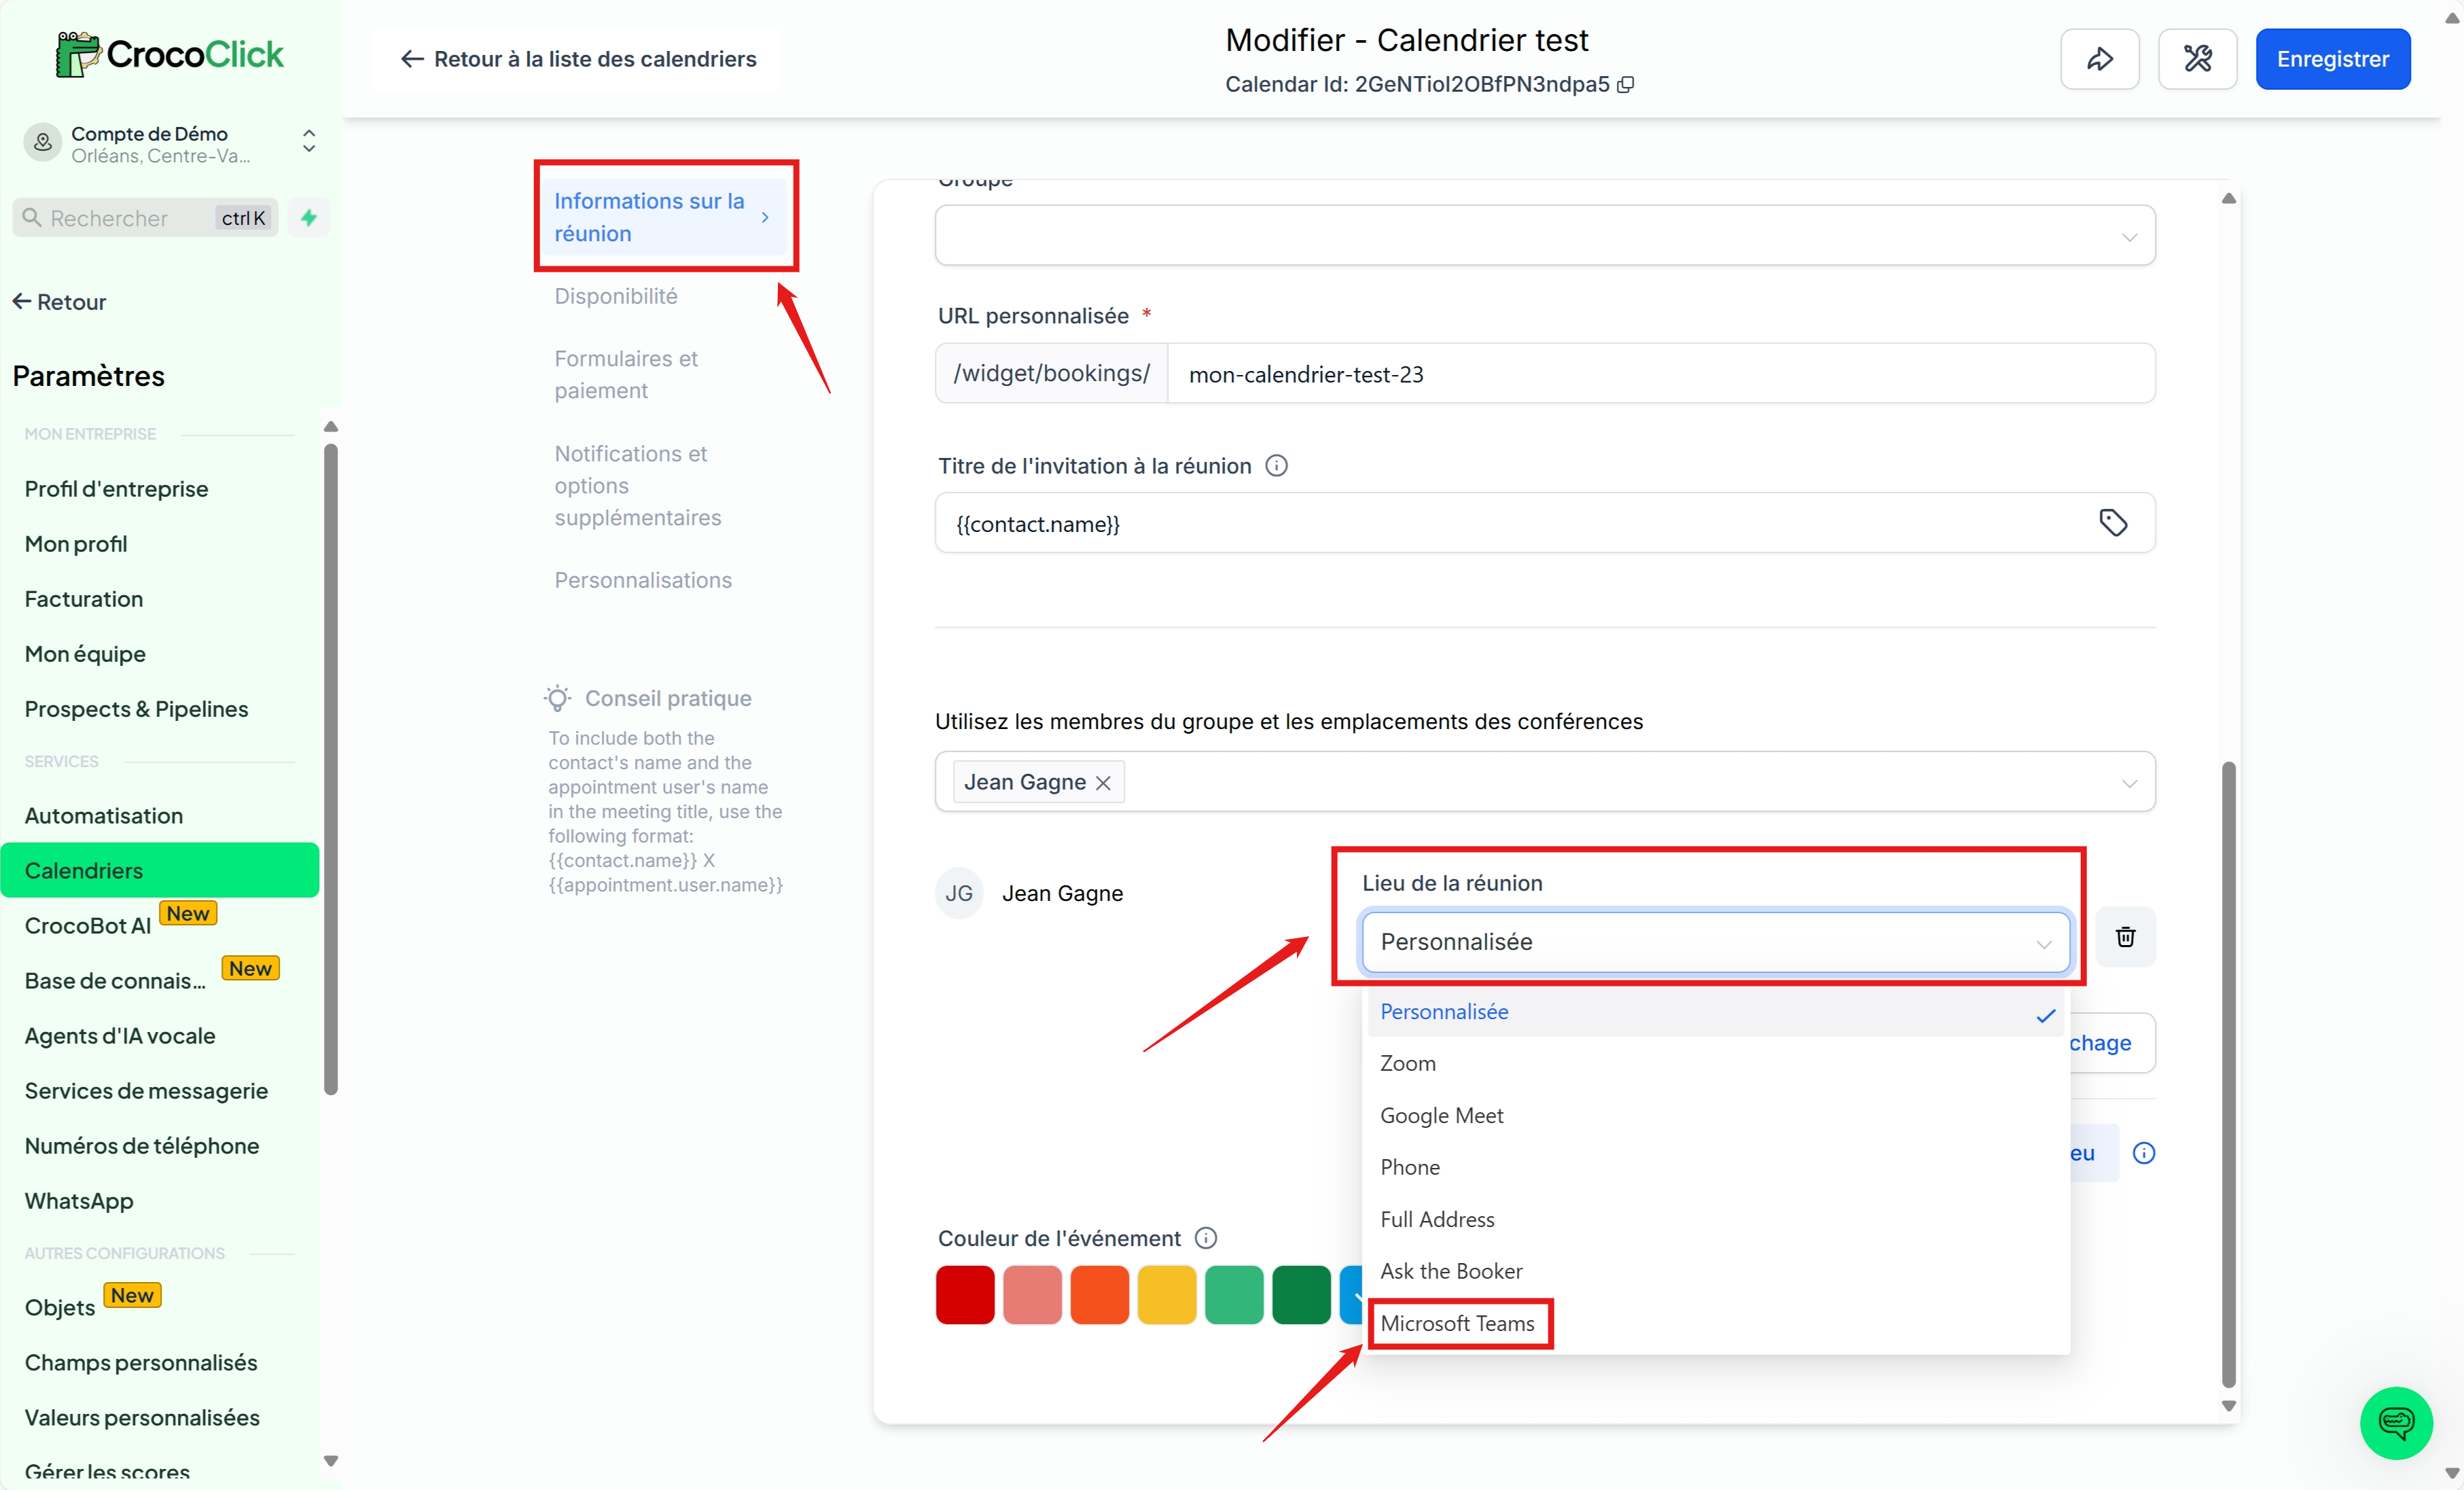The width and height of the screenshot is (2464, 1490).
Task: Expand the Compte de Démo account switcher
Action: pos(309,141)
